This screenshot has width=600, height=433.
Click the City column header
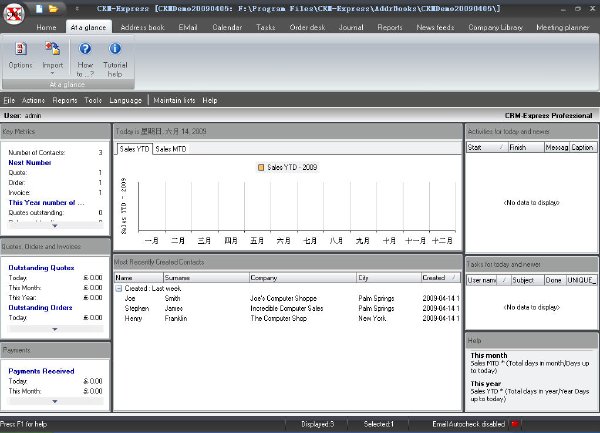coord(389,278)
